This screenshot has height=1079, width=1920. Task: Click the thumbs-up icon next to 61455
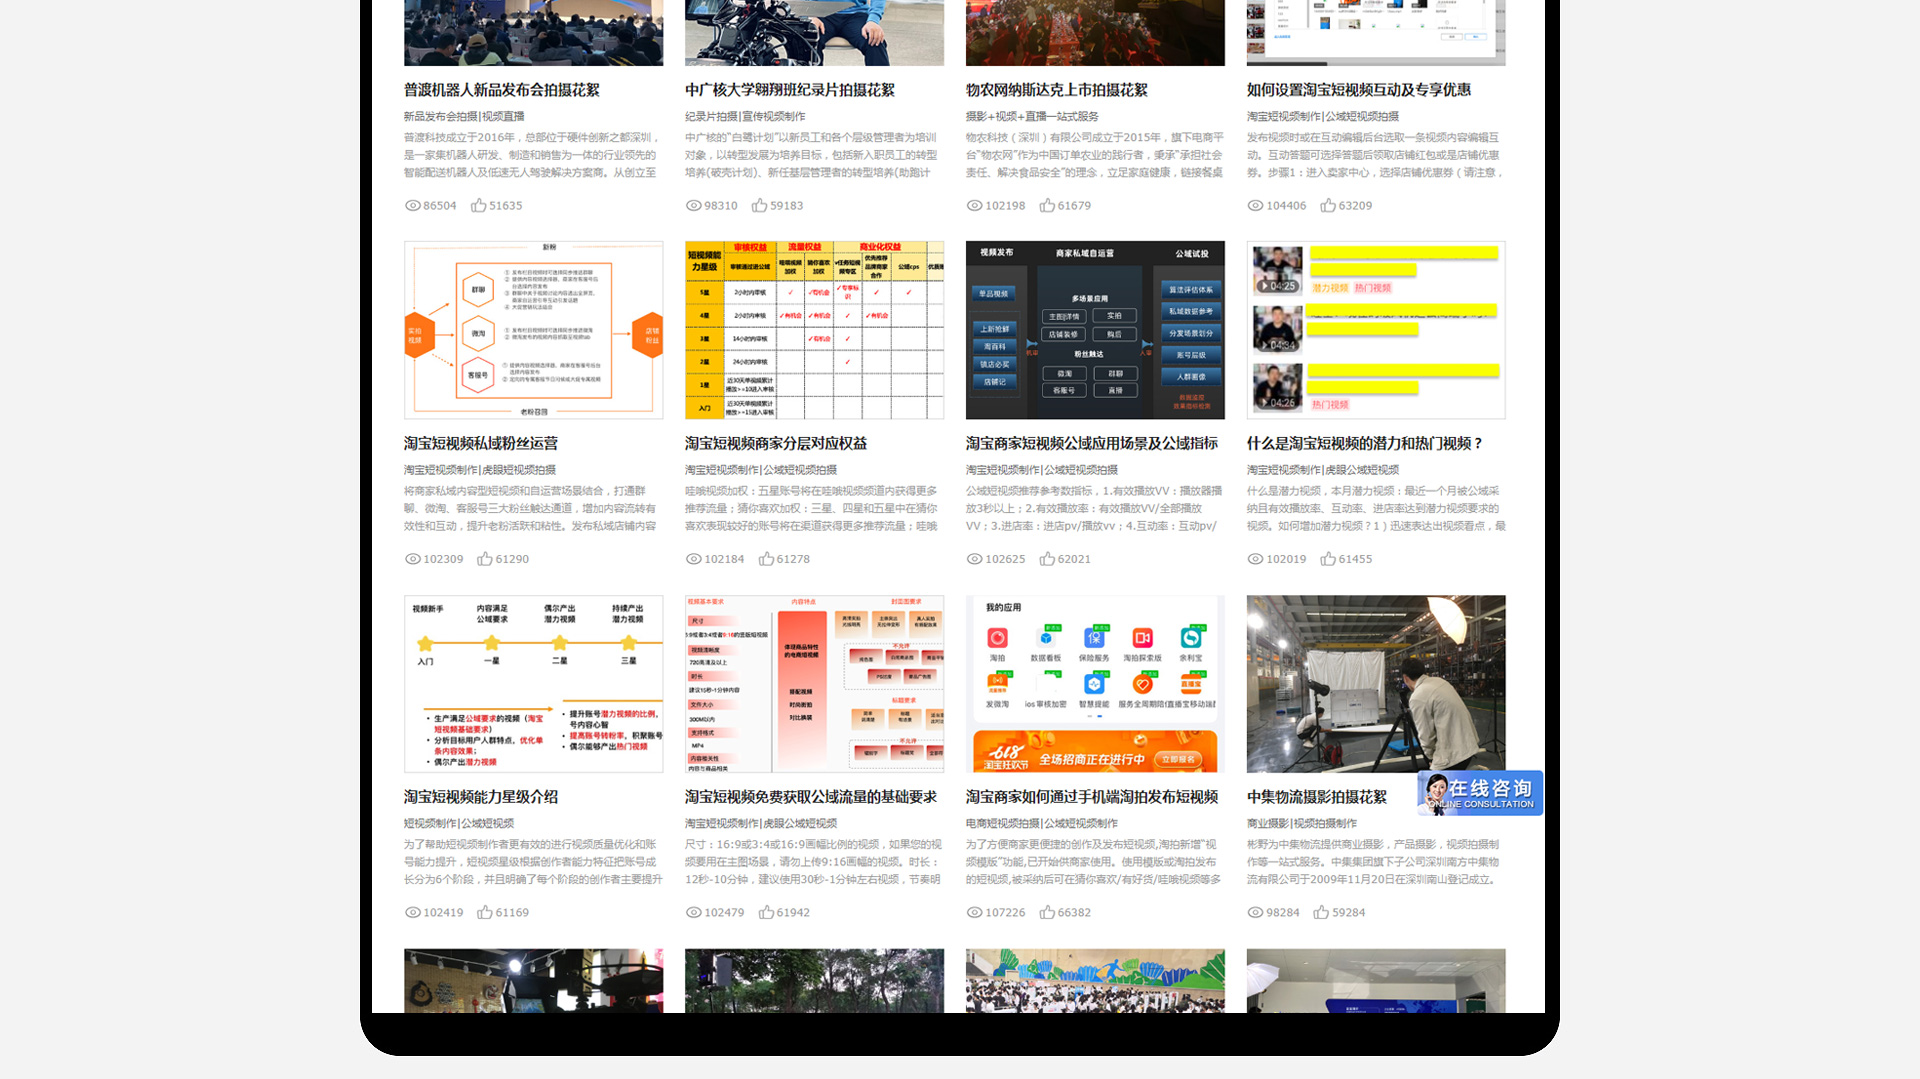click(x=1328, y=559)
